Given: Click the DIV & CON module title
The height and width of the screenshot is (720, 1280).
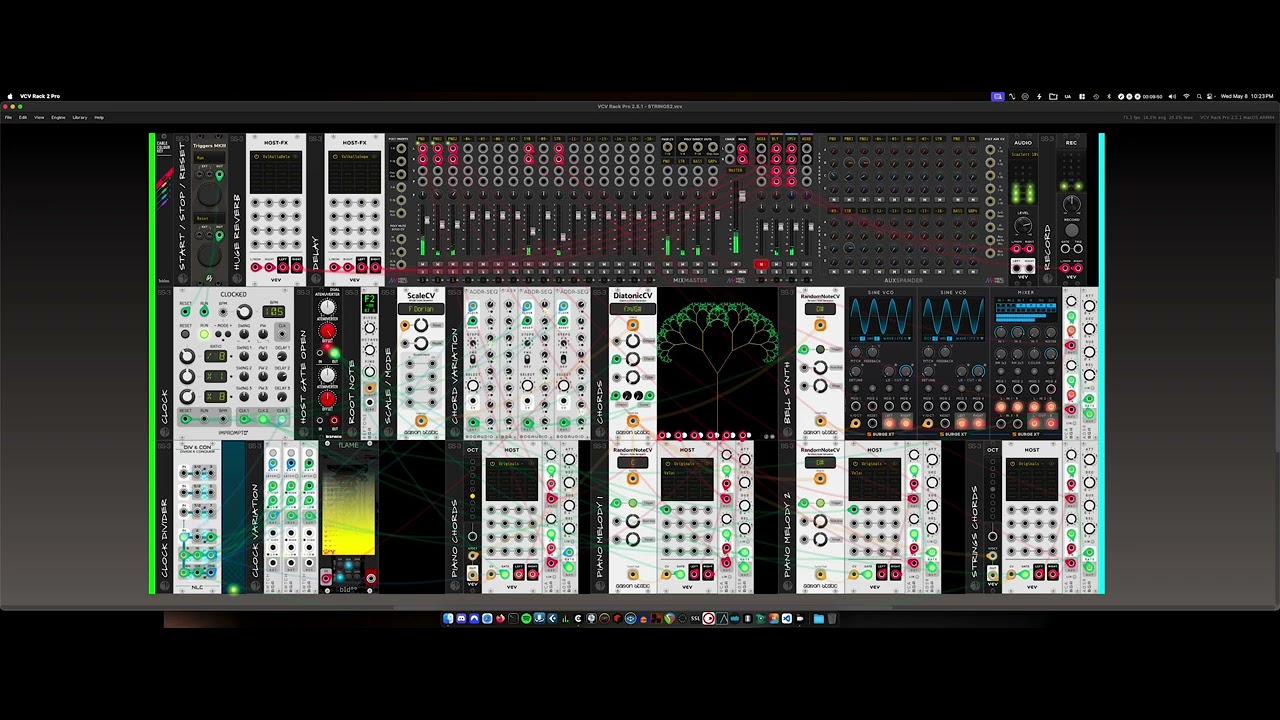Looking at the screenshot, I should tap(198, 447).
